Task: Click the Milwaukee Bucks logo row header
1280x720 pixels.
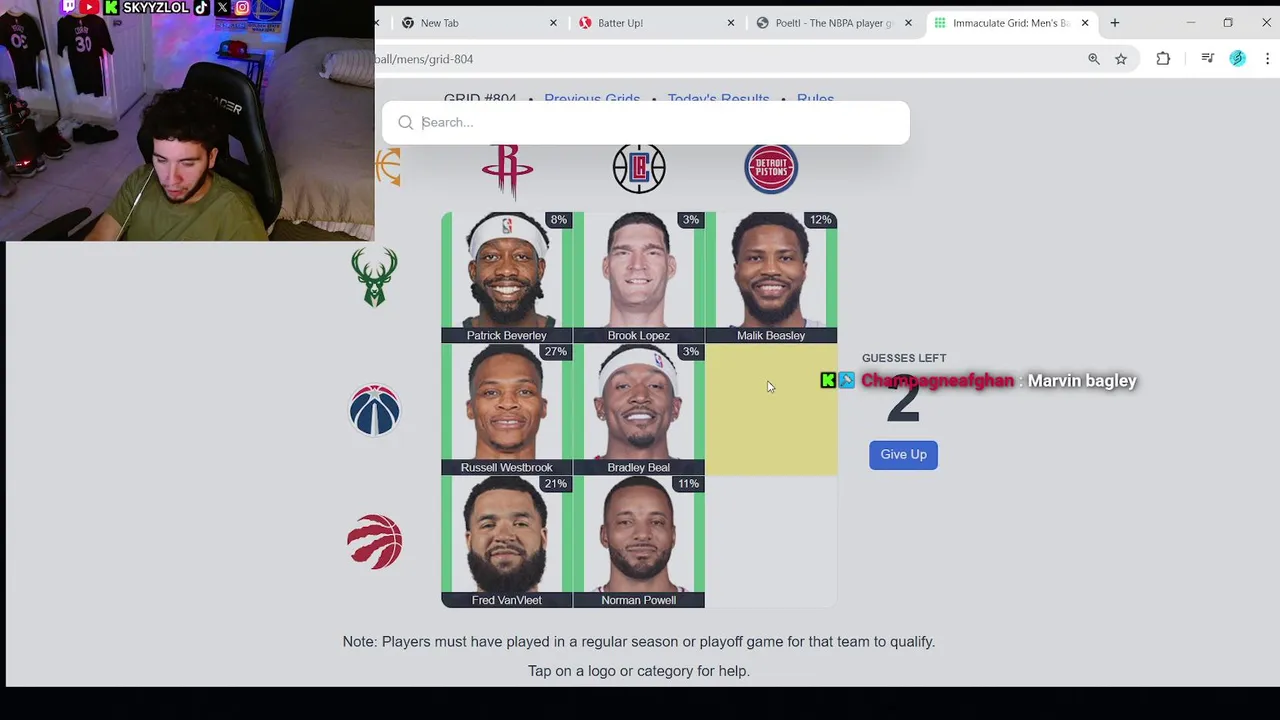Action: click(x=374, y=277)
